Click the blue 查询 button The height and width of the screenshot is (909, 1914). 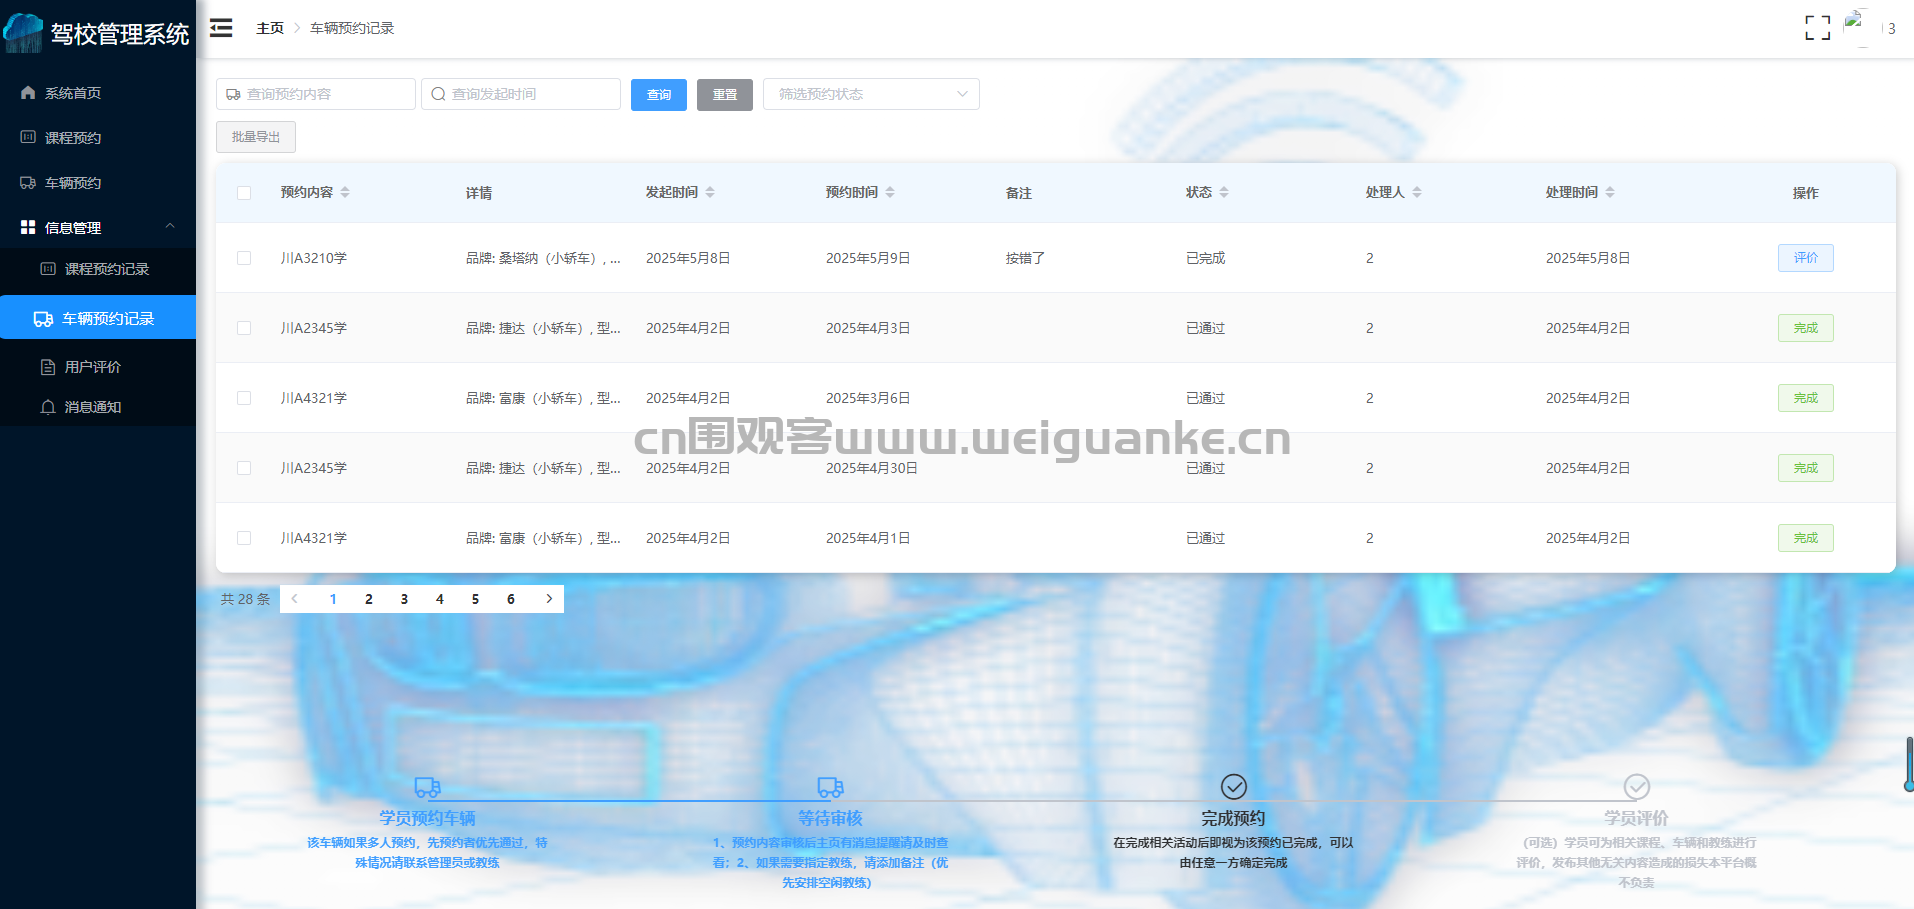(659, 95)
